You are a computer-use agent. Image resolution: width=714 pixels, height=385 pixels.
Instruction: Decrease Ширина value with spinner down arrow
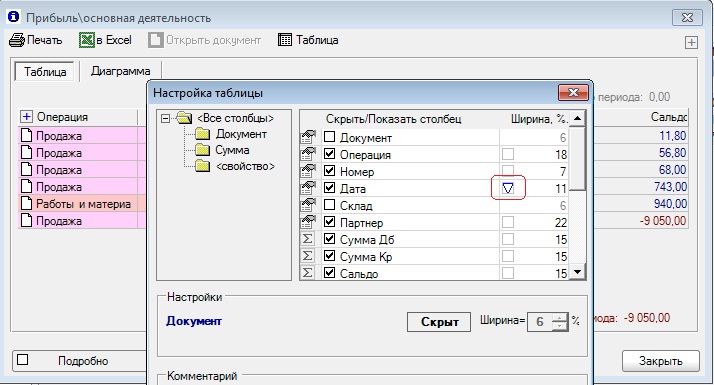click(560, 326)
